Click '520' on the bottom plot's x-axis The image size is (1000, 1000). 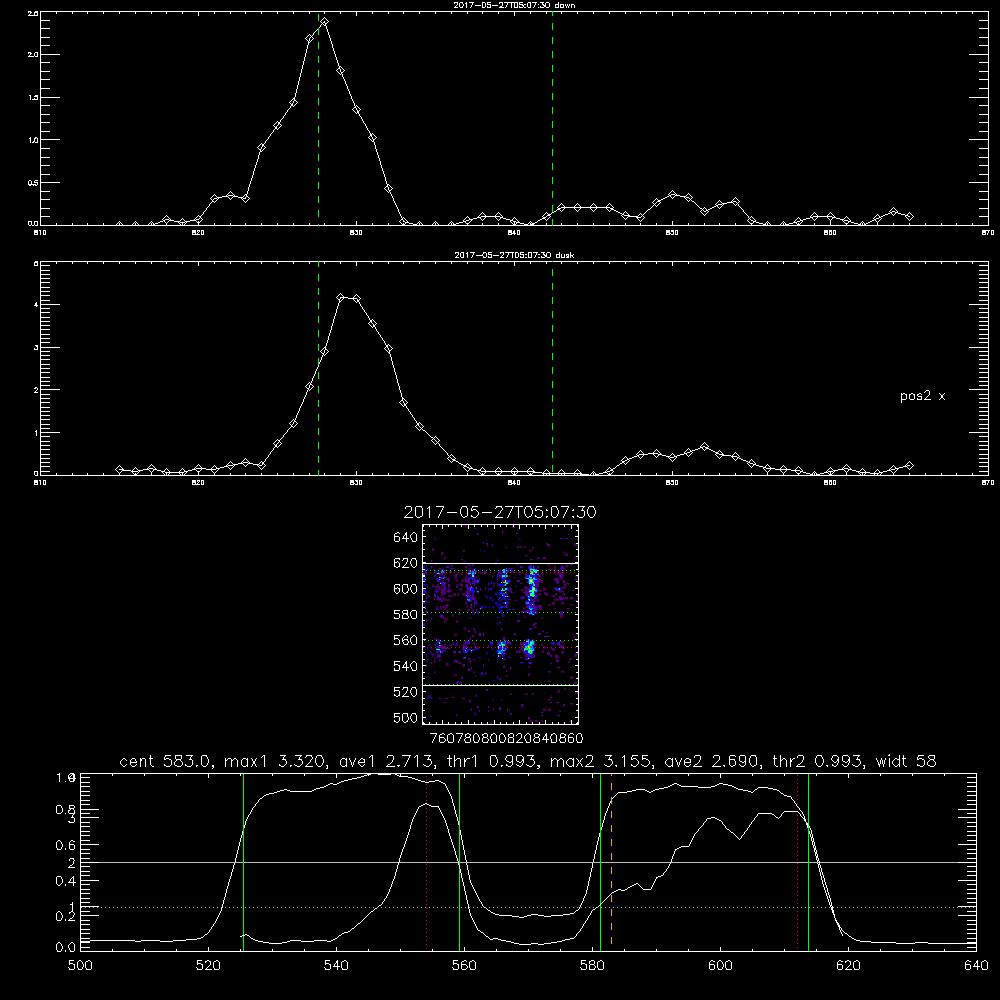coord(208,966)
